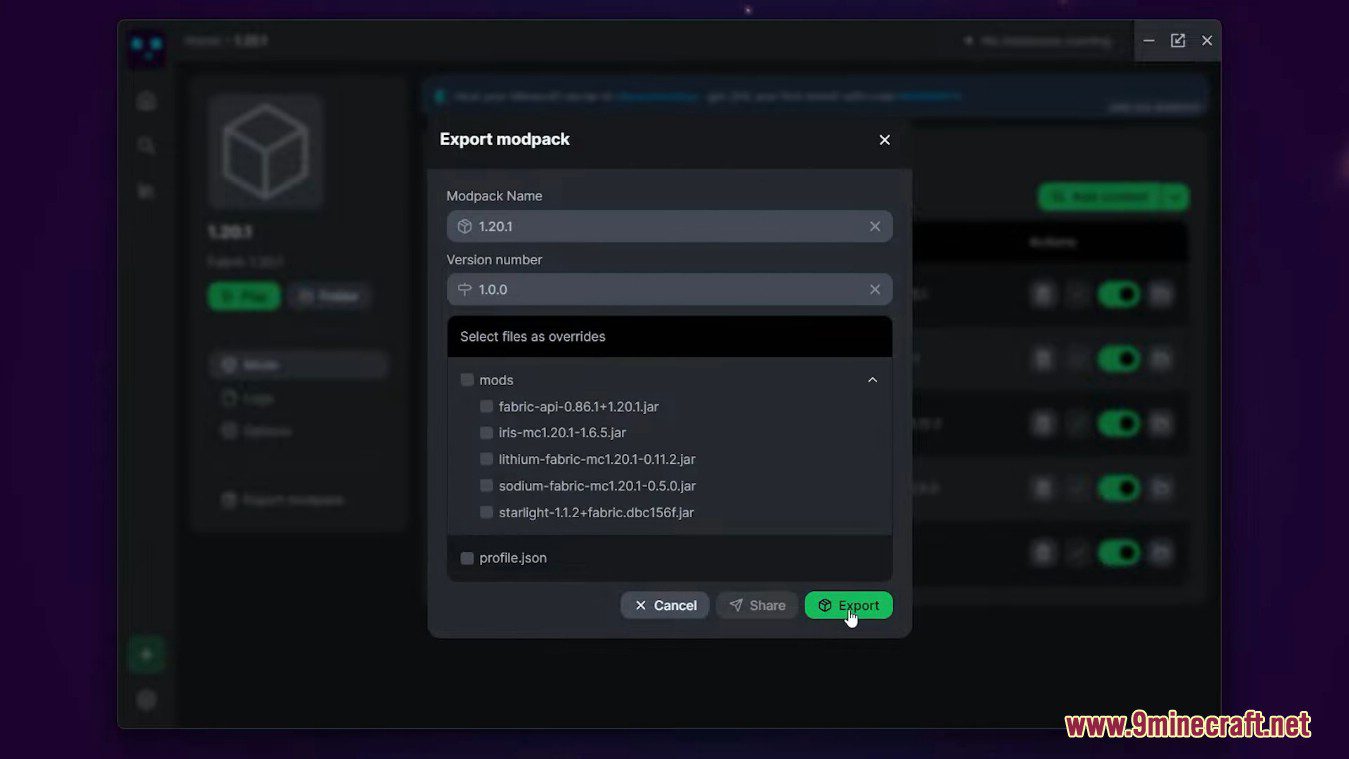Screen dimensions: 1349x759
Task: Toggle the fourth mod row's switch
Action: click(x=1119, y=488)
